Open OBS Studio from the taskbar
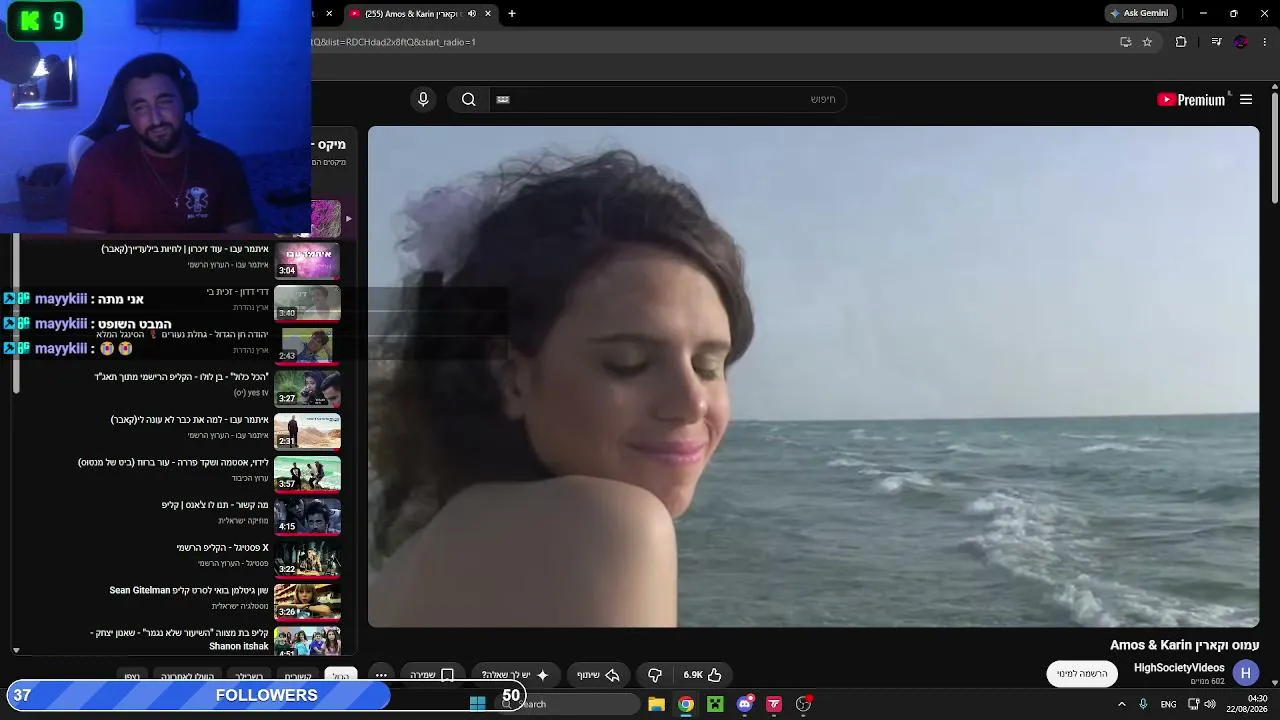This screenshot has width=1280, height=720. [x=803, y=704]
